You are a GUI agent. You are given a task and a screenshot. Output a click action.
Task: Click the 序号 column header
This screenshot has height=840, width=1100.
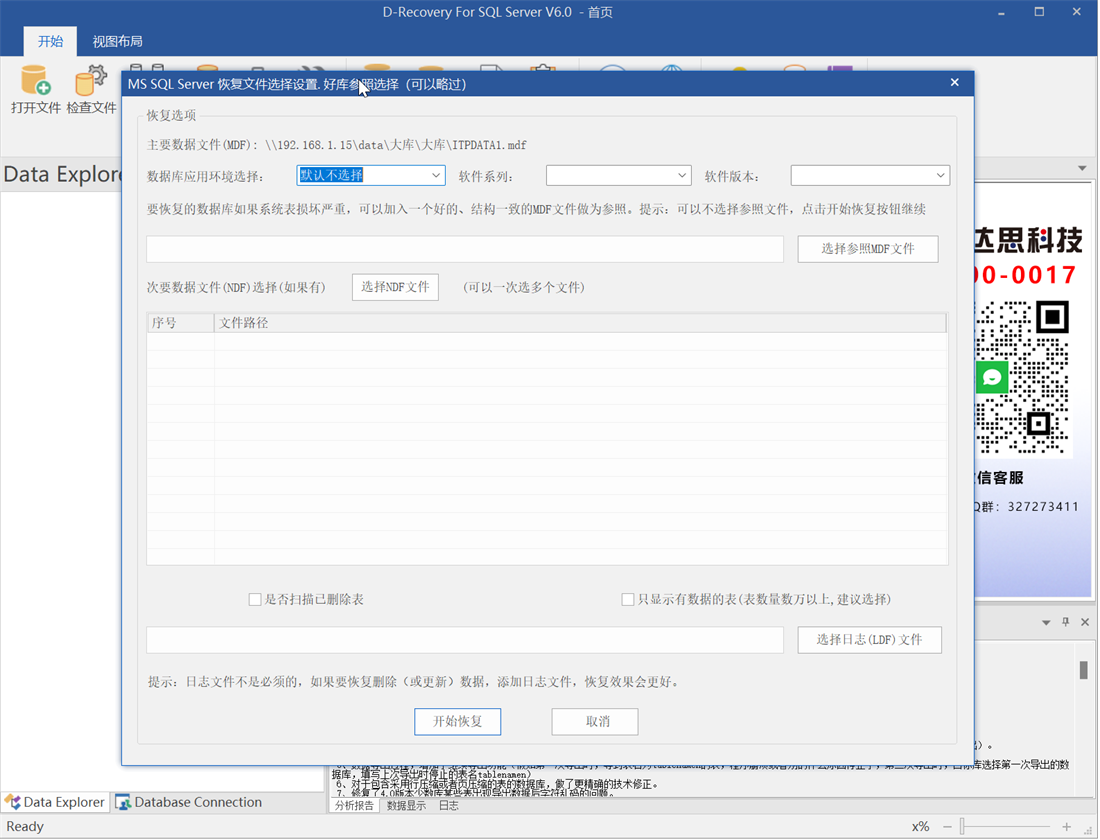point(181,323)
